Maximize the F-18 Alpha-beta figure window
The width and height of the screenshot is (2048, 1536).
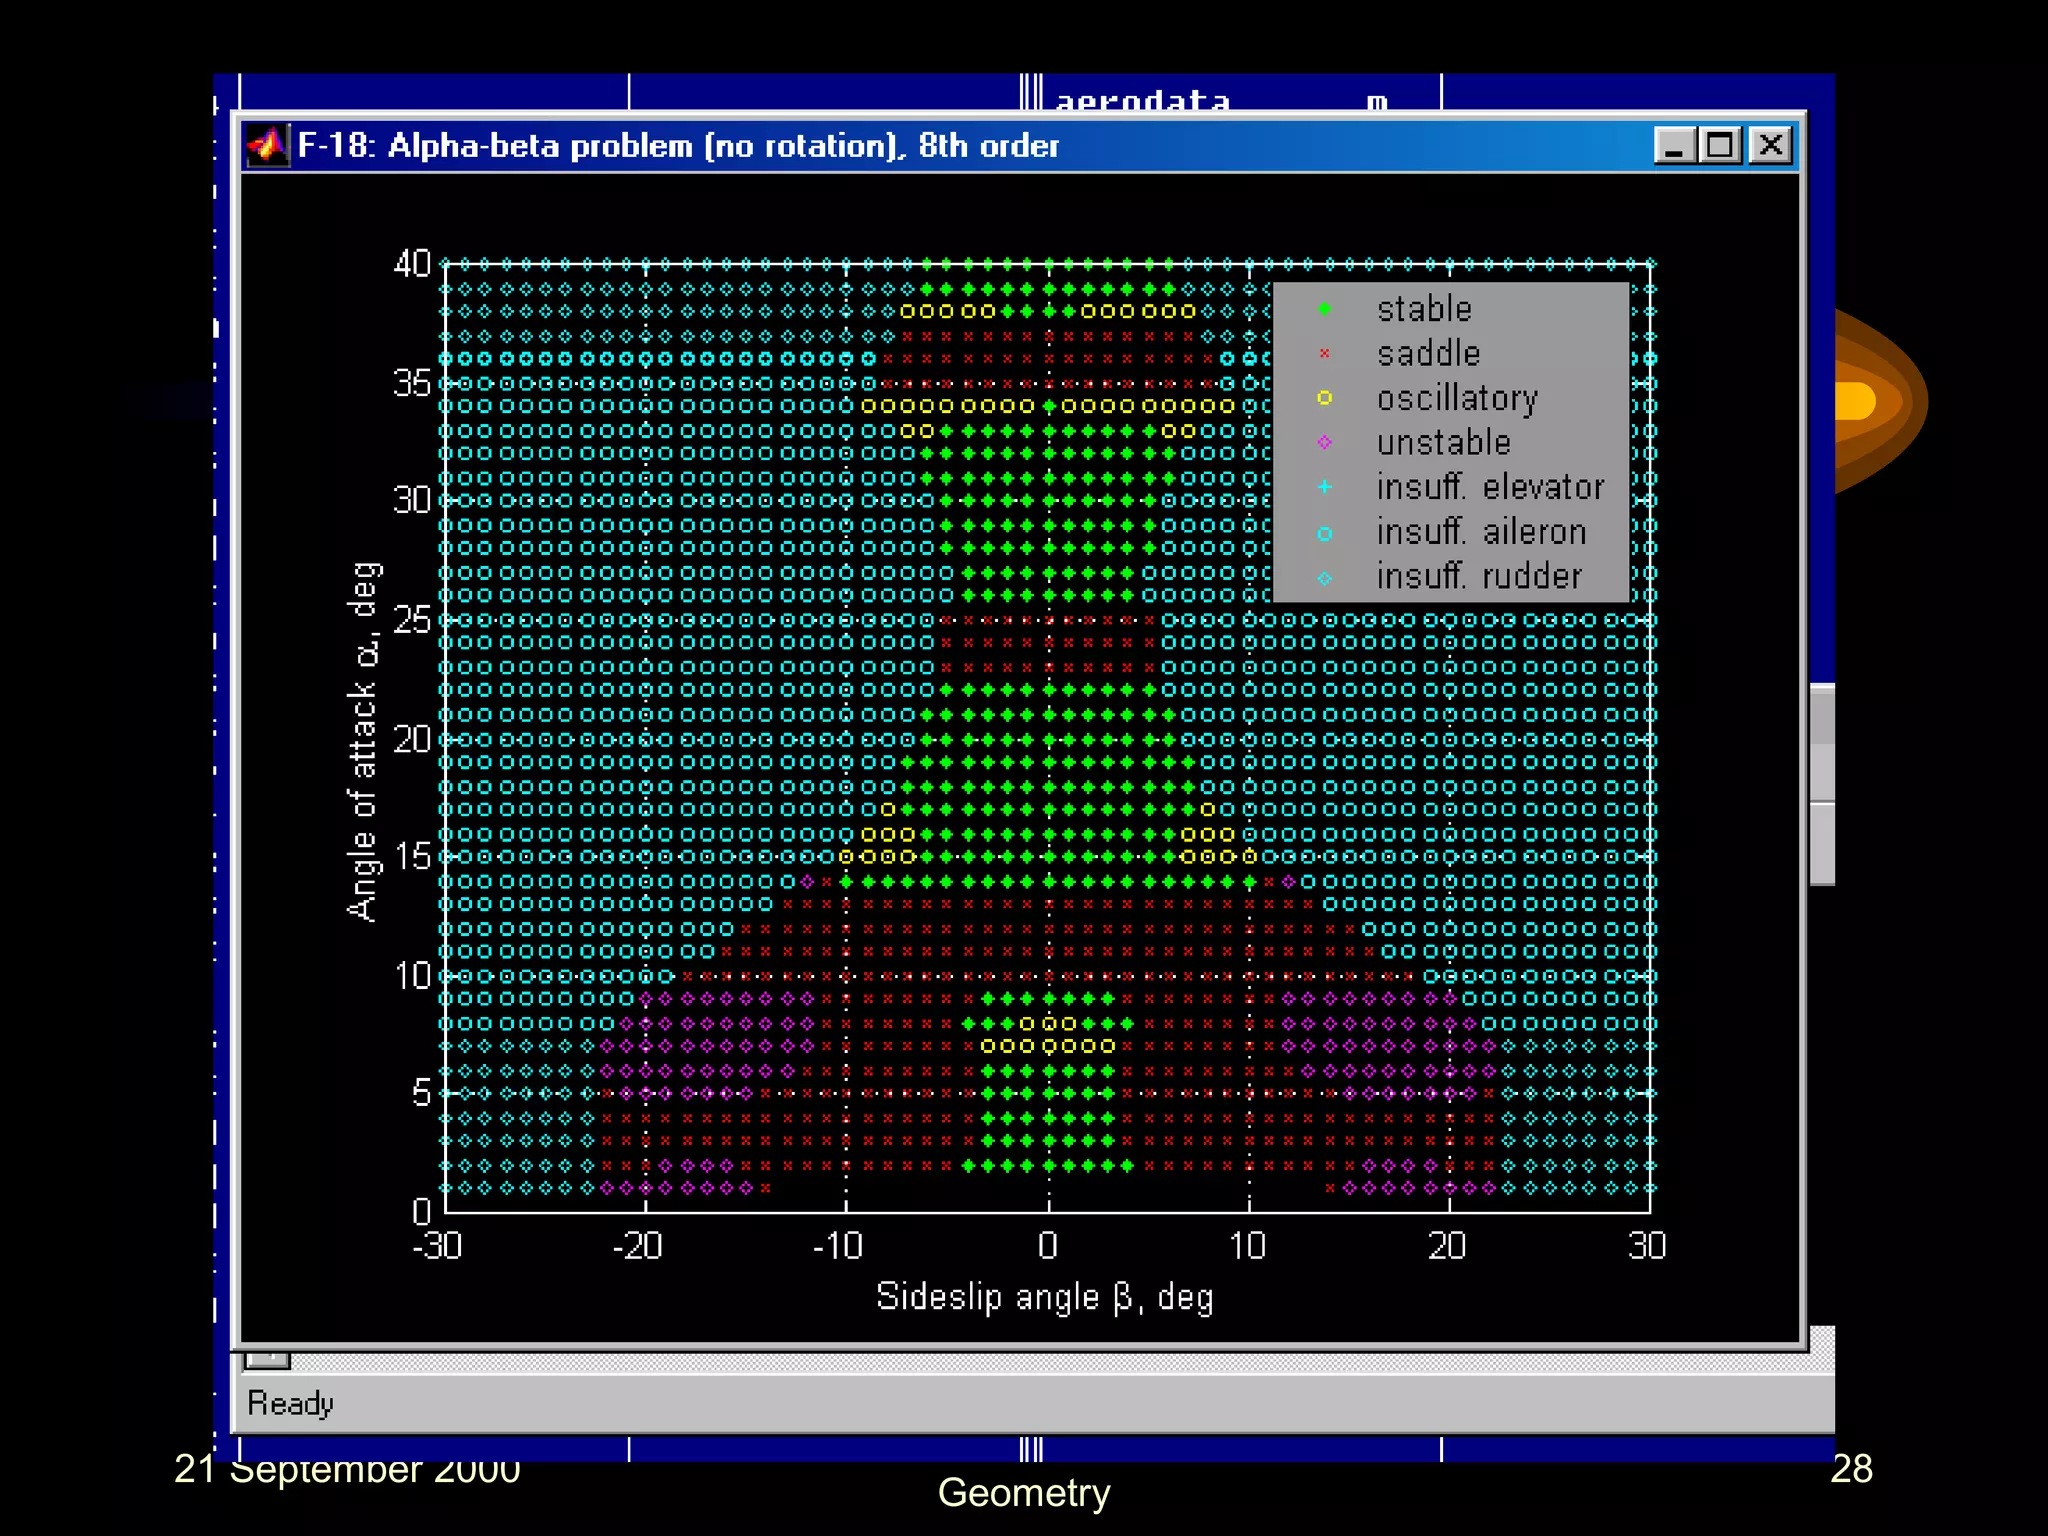click(1720, 146)
